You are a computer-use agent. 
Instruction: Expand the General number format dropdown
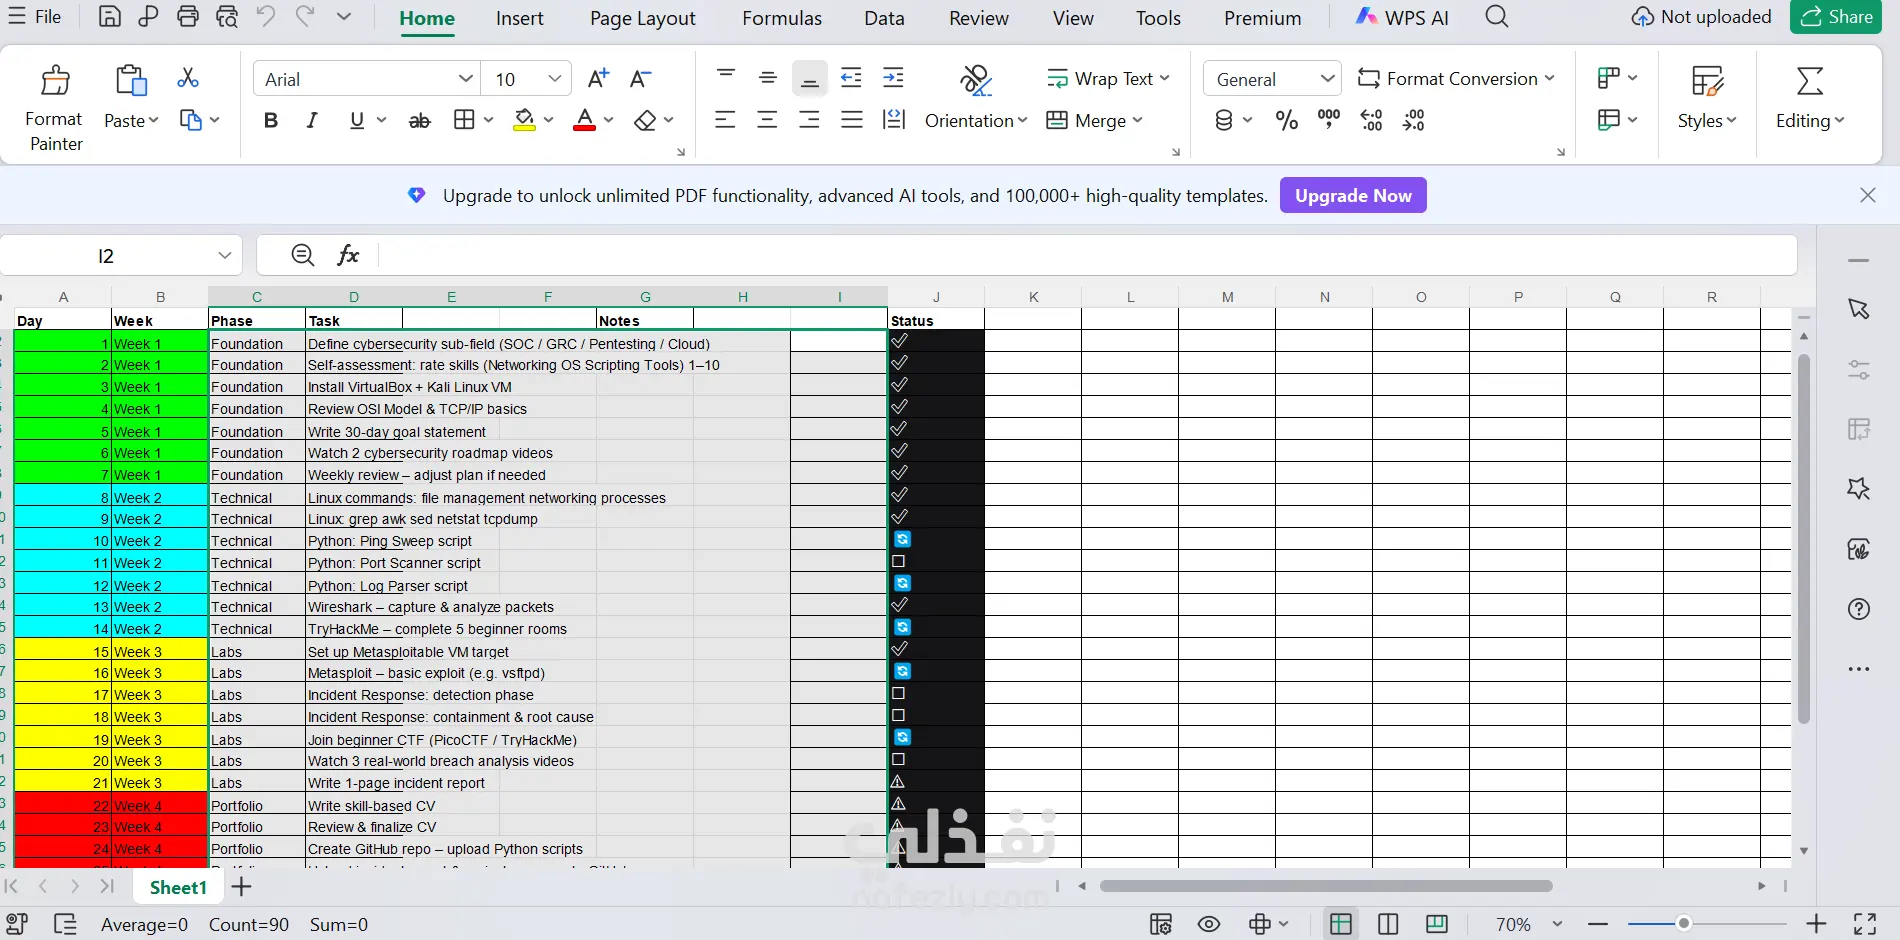point(1327,79)
